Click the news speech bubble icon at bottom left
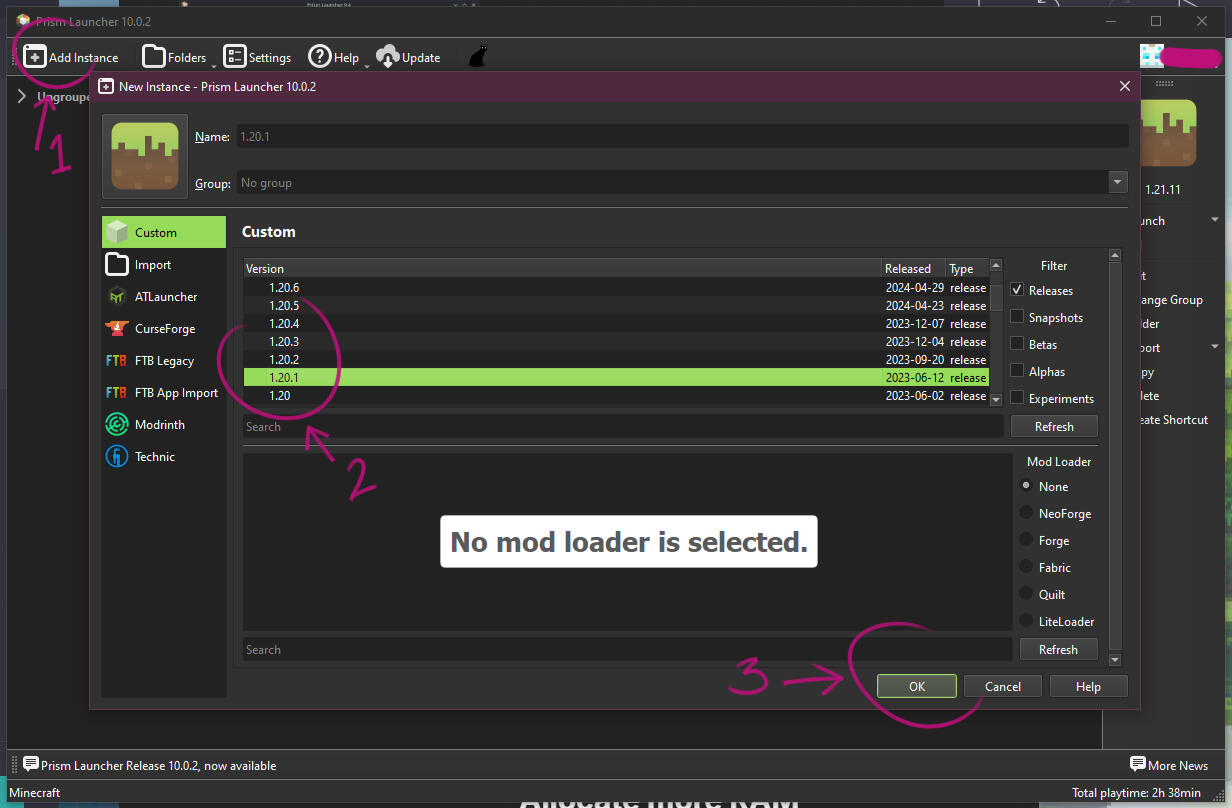This screenshot has width=1232, height=808. pos(31,765)
